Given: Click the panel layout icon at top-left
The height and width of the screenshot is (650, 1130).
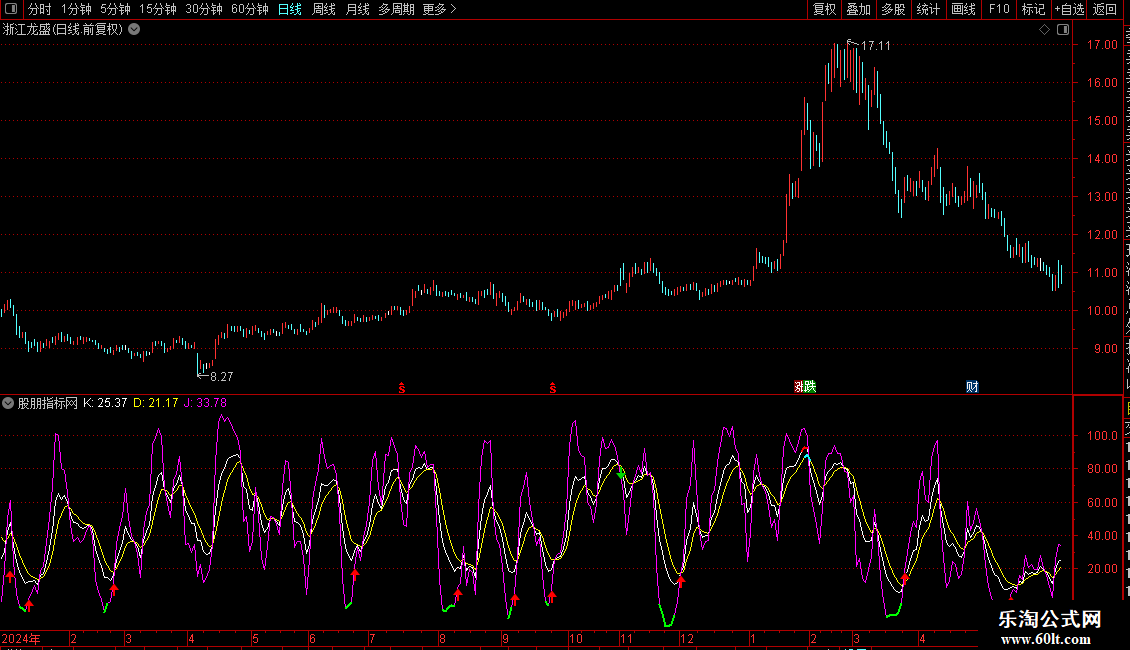Looking at the screenshot, I should [11, 9].
